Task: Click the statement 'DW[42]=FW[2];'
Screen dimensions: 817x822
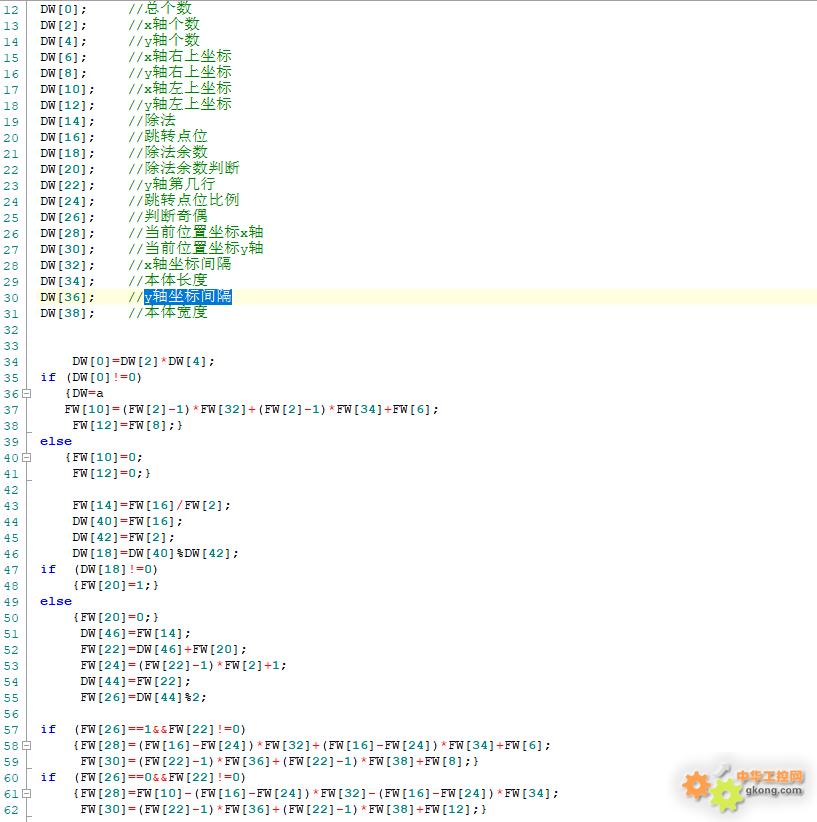Action: click(x=124, y=537)
